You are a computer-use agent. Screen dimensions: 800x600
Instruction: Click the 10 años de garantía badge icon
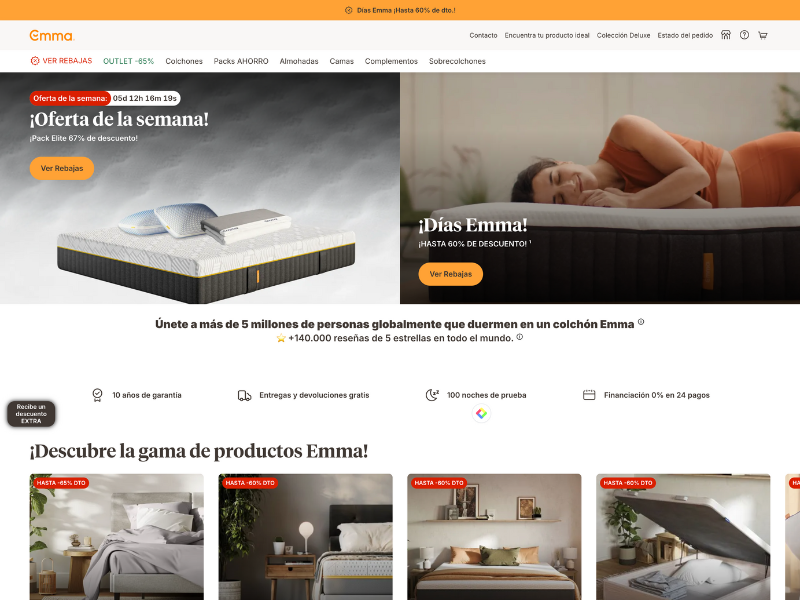point(97,395)
